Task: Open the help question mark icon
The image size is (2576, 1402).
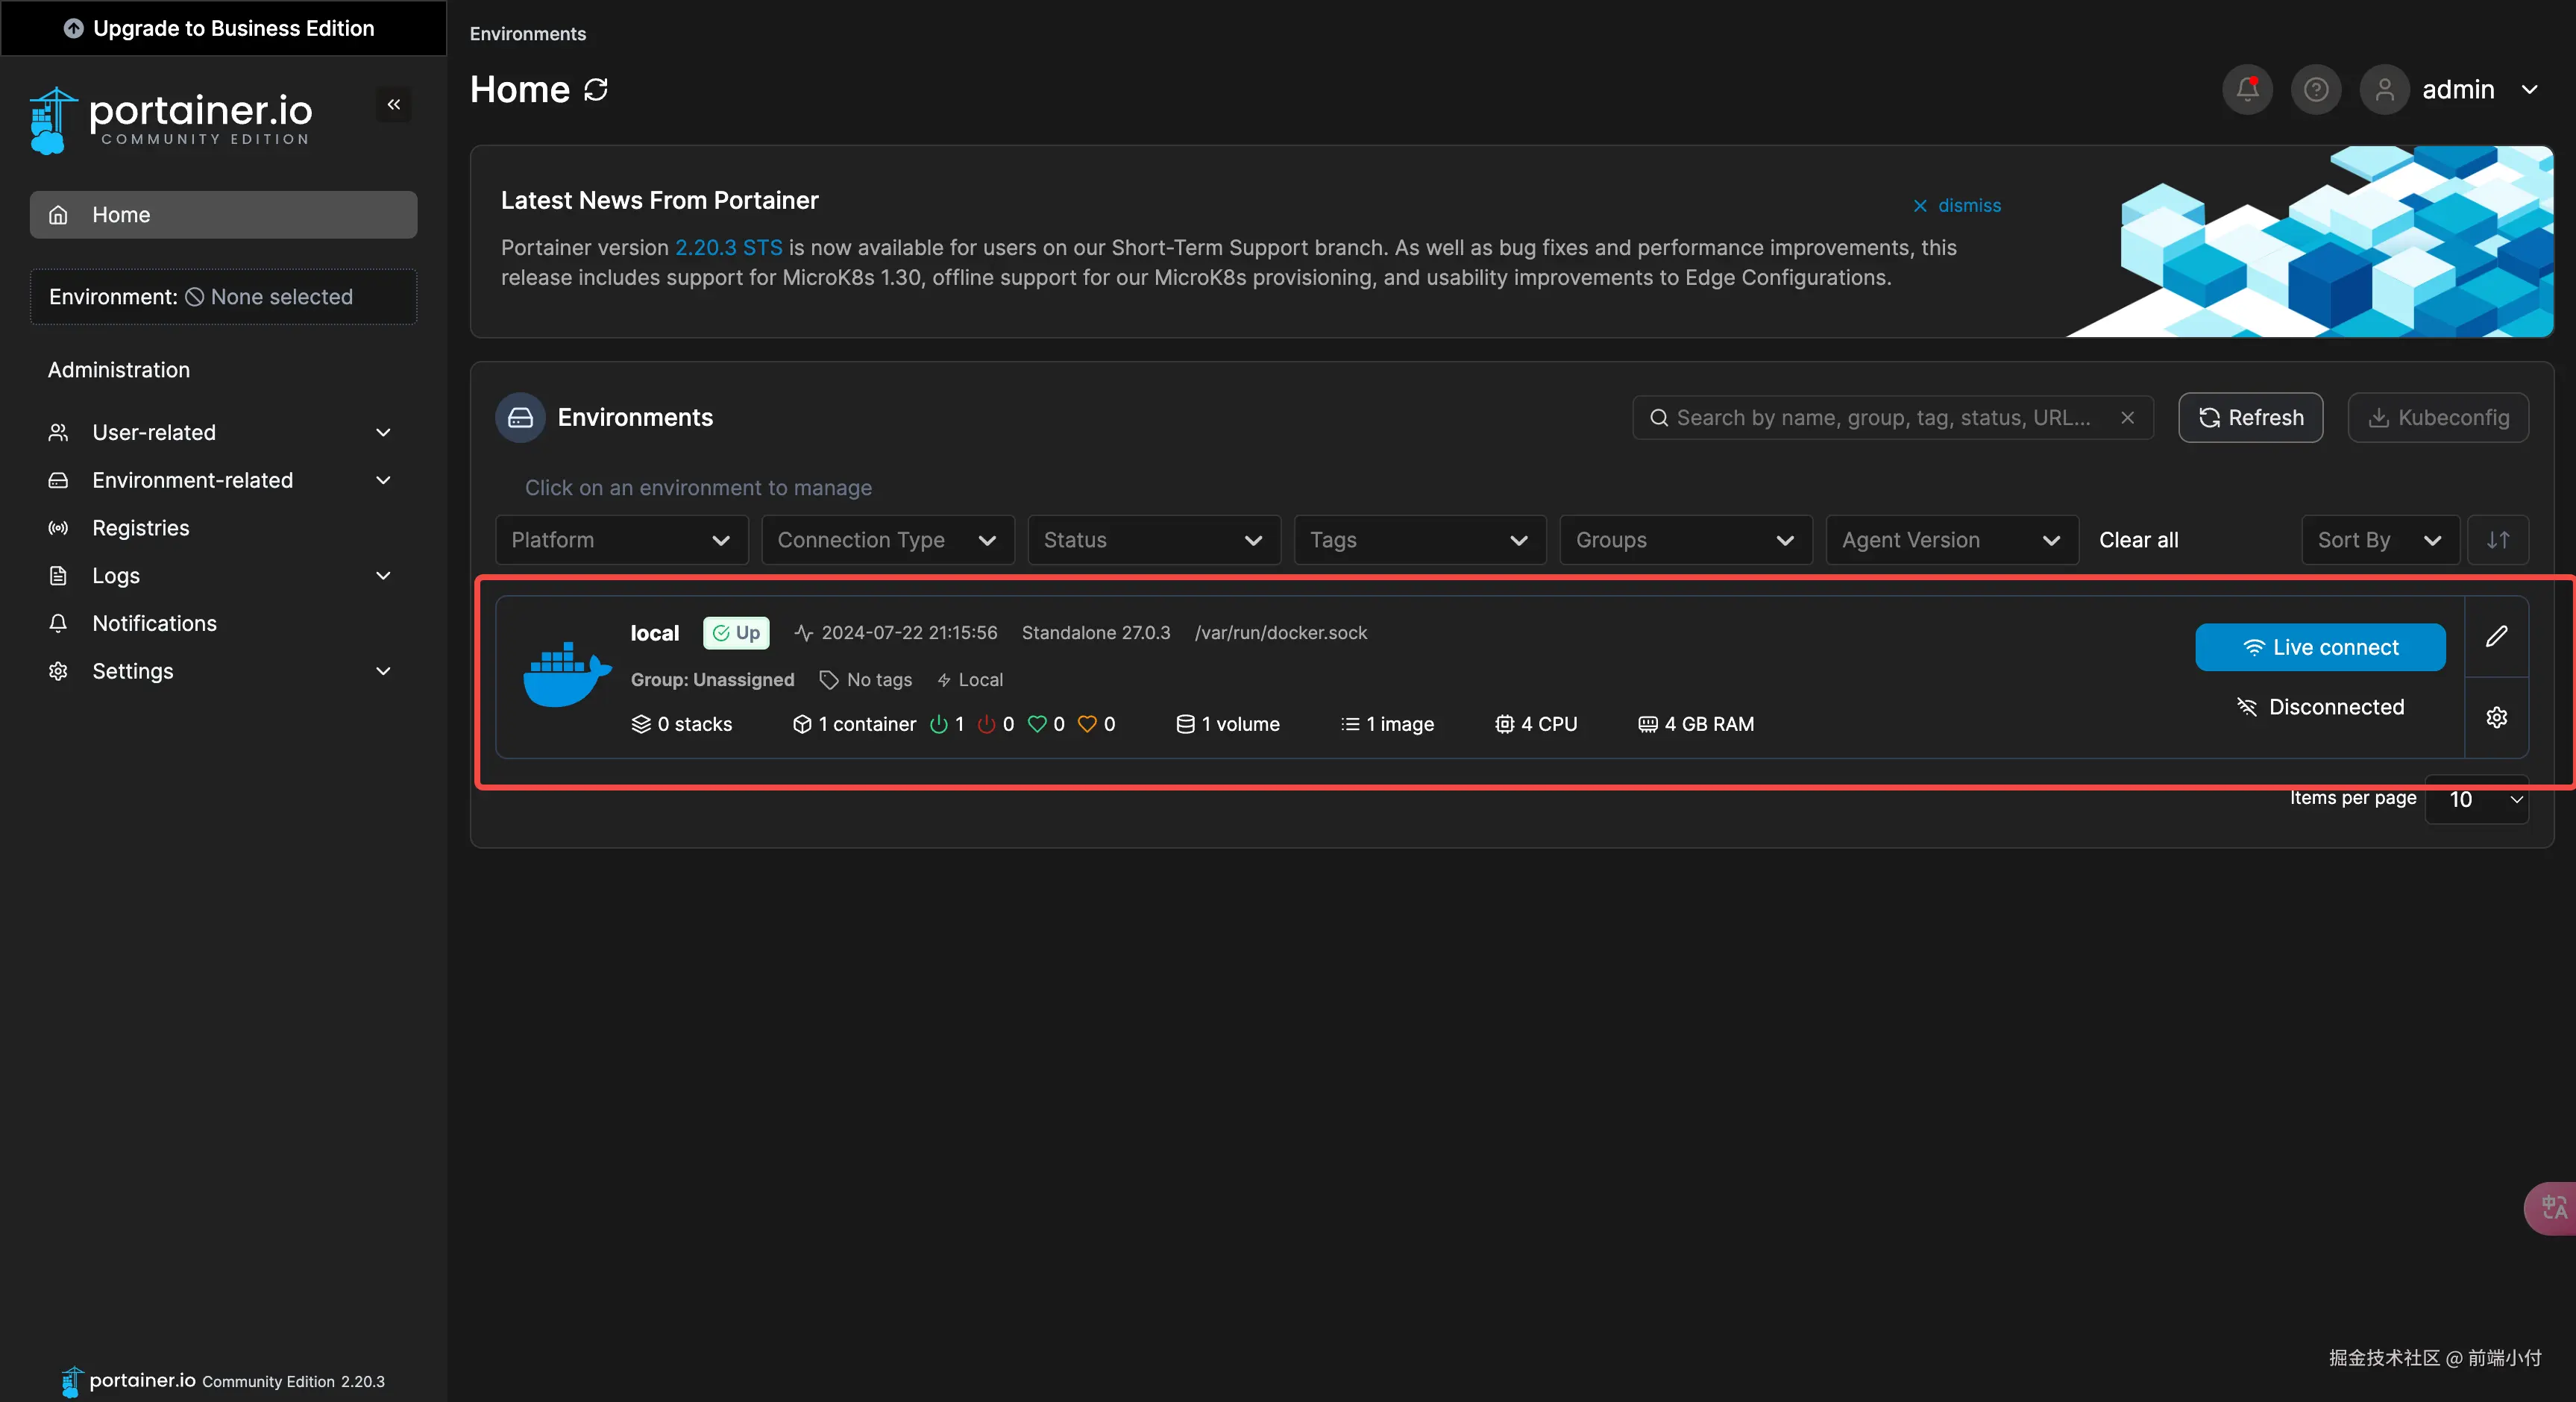Action: pos(2316,90)
